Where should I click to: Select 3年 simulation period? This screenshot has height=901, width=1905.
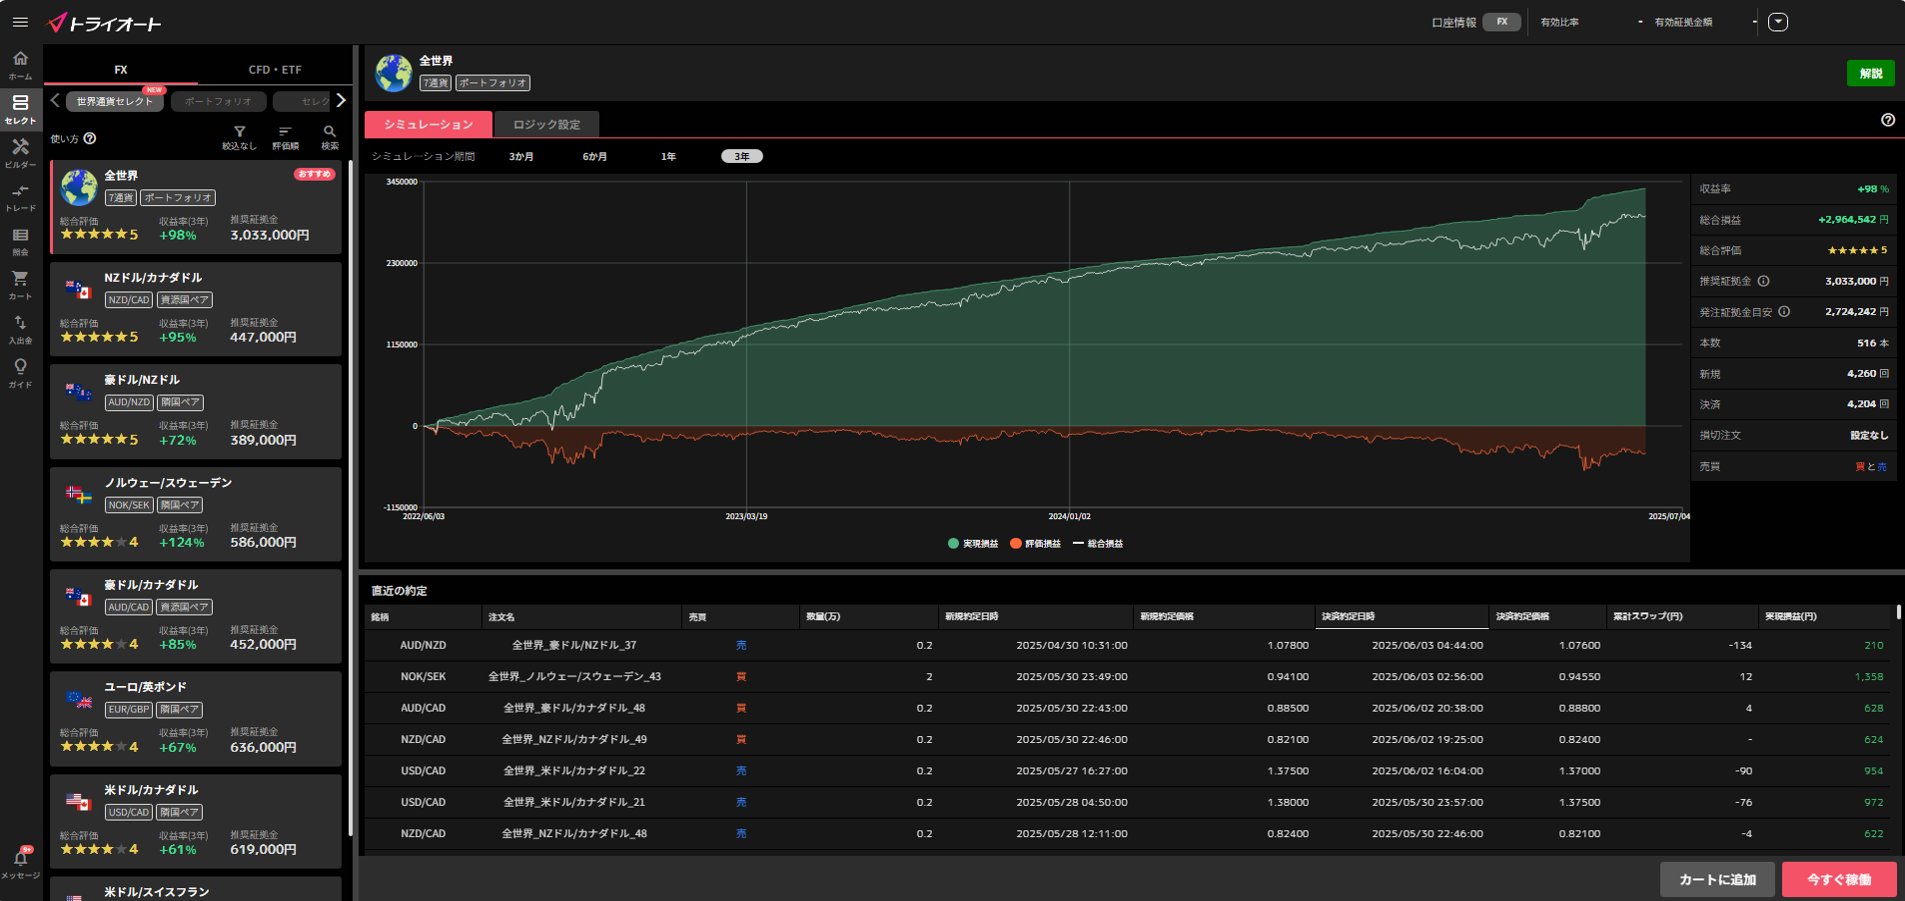point(741,157)
